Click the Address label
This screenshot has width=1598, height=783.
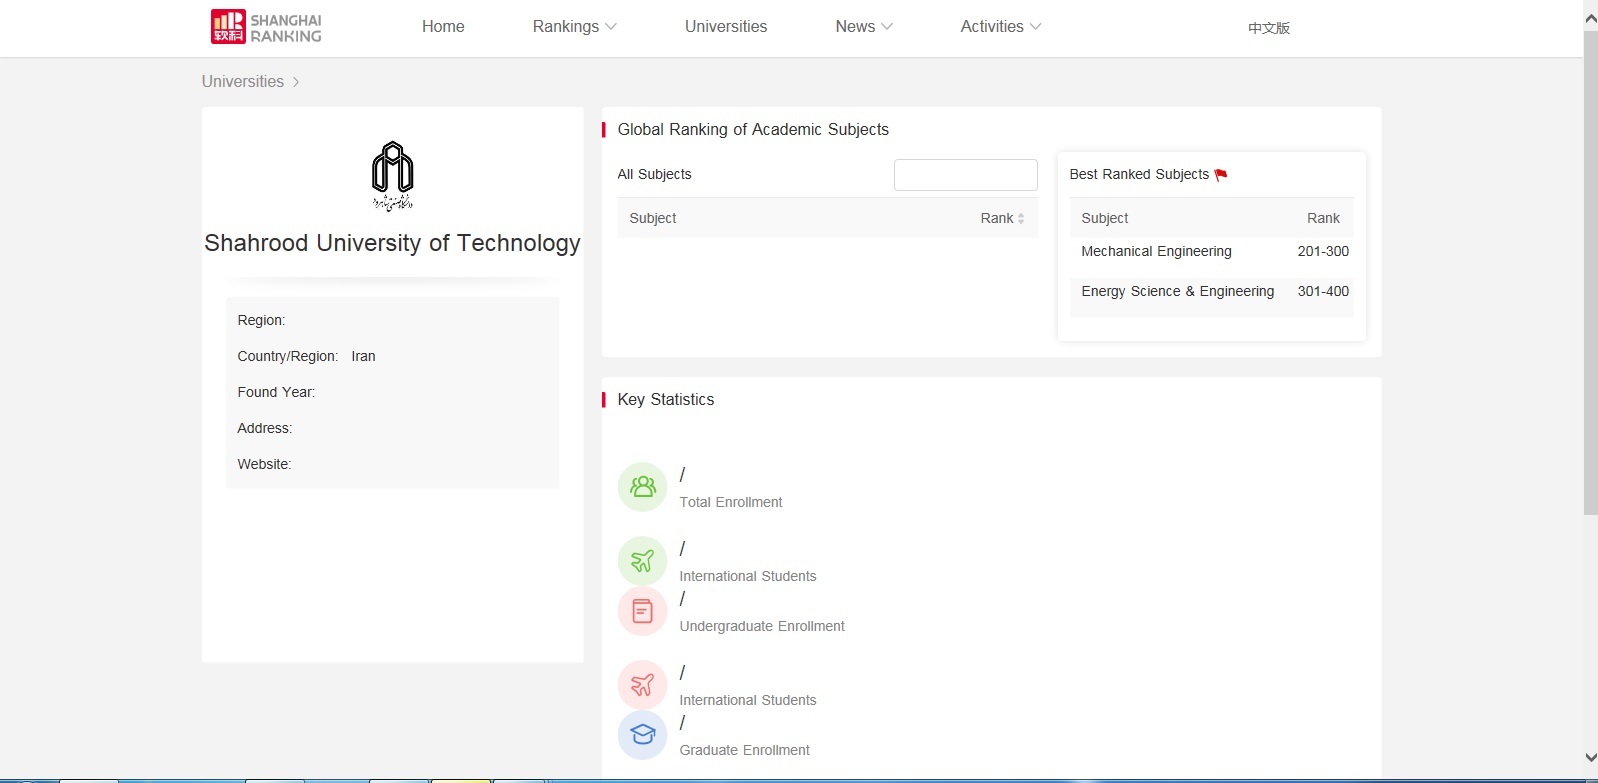coord(265,428)
